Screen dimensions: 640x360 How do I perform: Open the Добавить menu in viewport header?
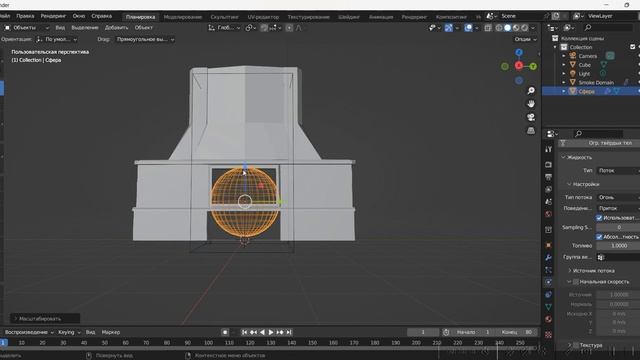[116, 28]
